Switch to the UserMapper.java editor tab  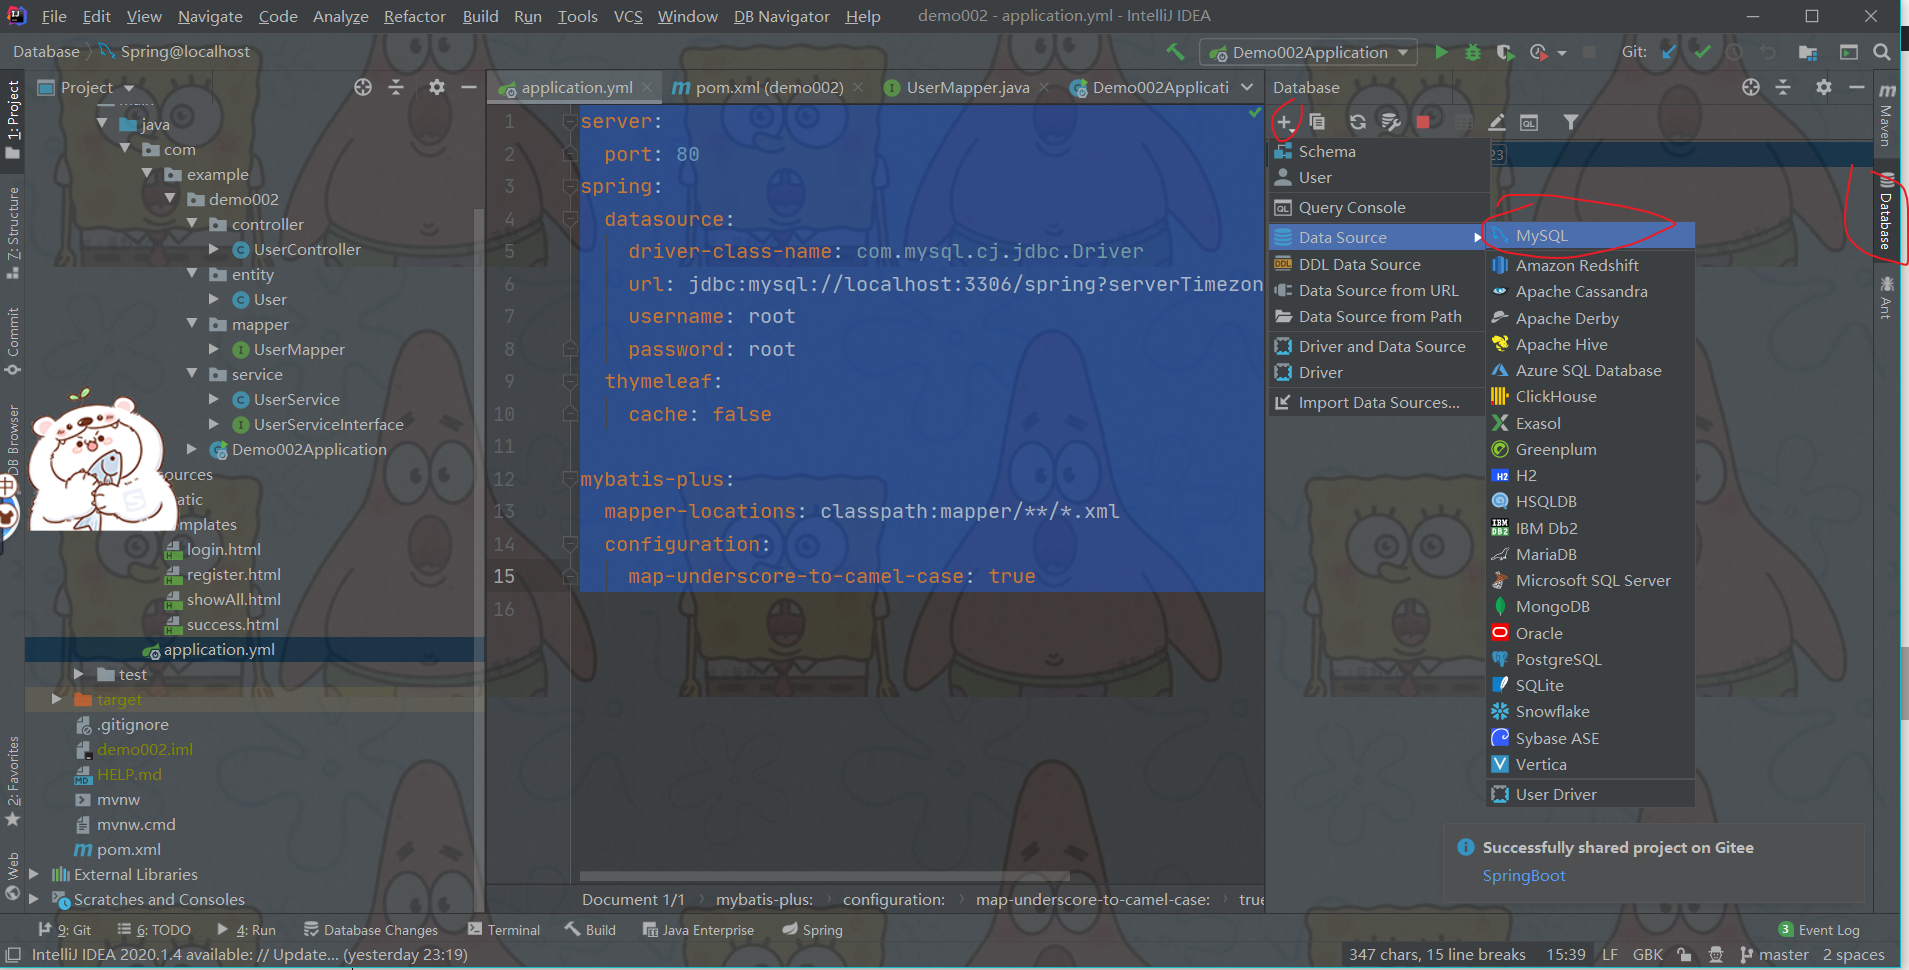point(967,87)
